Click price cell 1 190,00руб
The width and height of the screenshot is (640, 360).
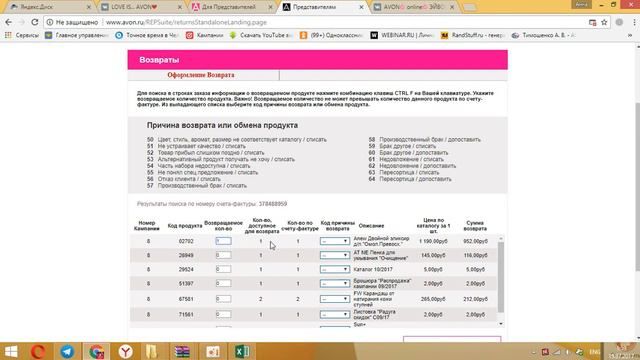(x=433, y=241)
